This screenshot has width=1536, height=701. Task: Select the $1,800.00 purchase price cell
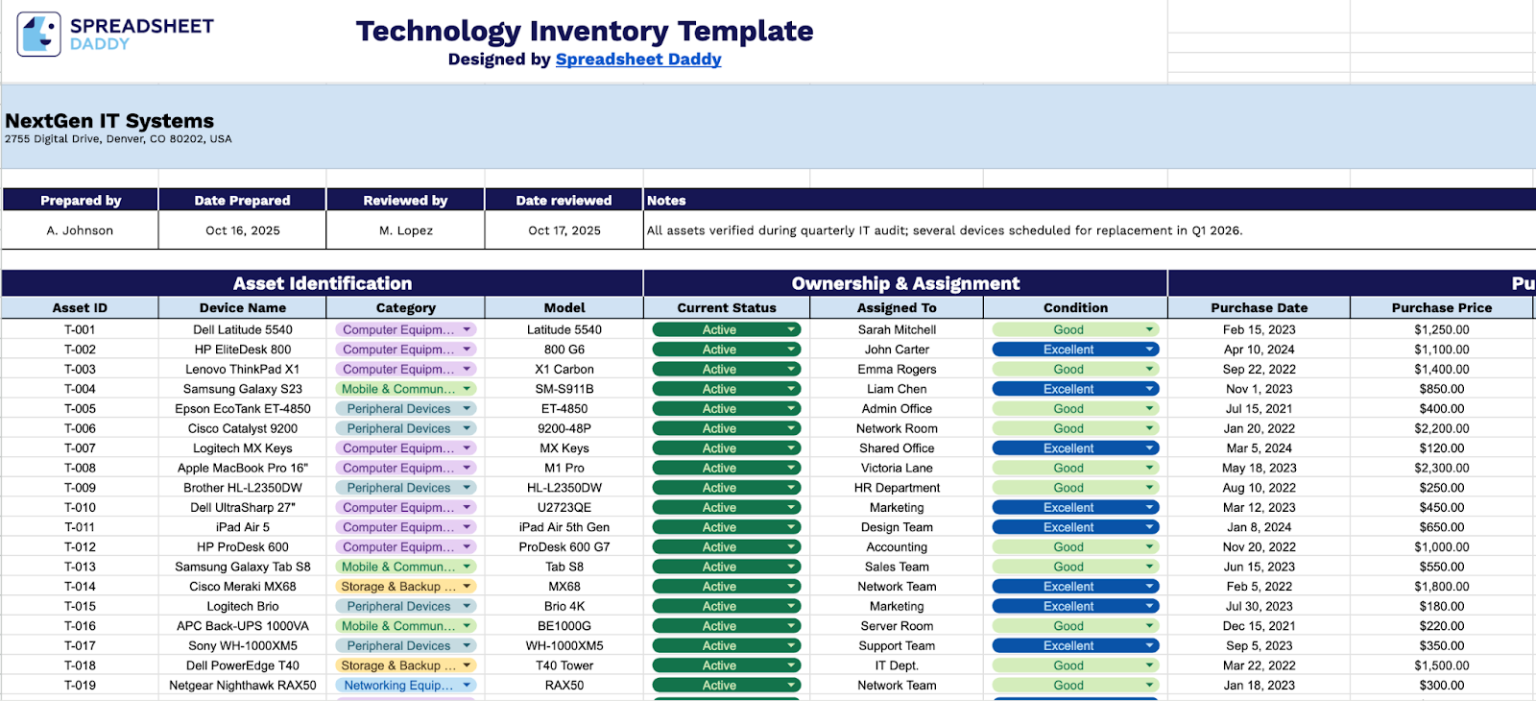1441,586
